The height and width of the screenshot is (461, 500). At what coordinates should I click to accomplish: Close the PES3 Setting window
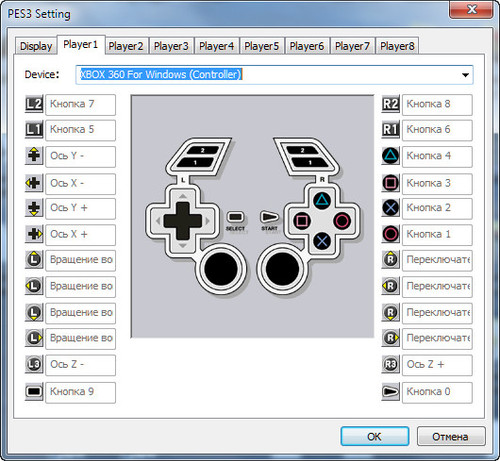[471, 9]
